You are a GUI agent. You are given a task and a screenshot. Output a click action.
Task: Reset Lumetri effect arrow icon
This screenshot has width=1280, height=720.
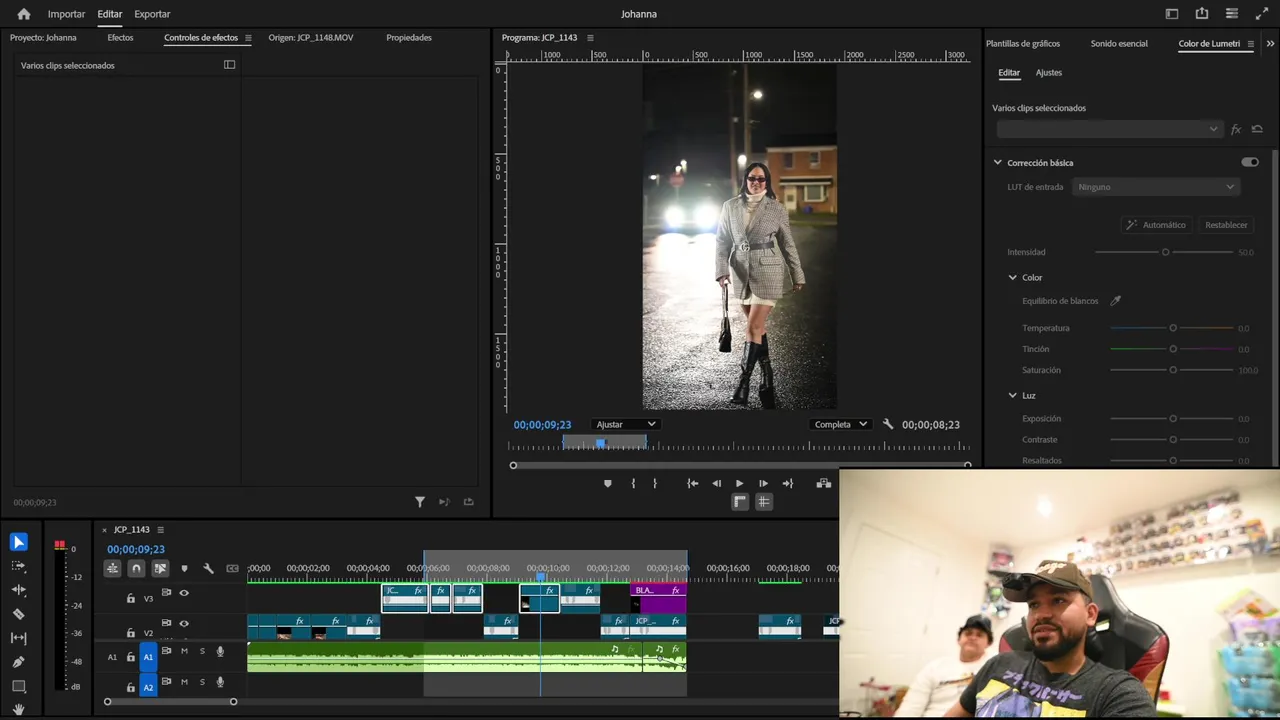click(x=1257, y=129)
